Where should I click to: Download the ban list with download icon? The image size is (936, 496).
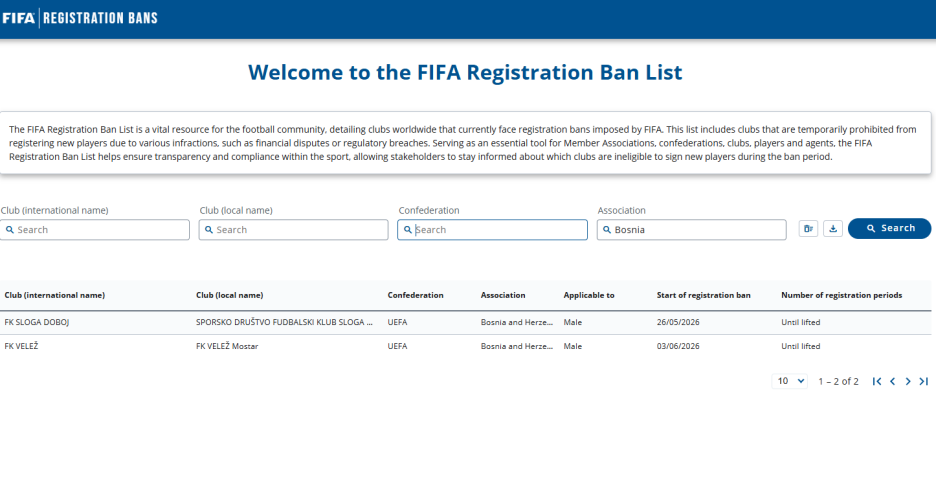[x=833, y=229]
